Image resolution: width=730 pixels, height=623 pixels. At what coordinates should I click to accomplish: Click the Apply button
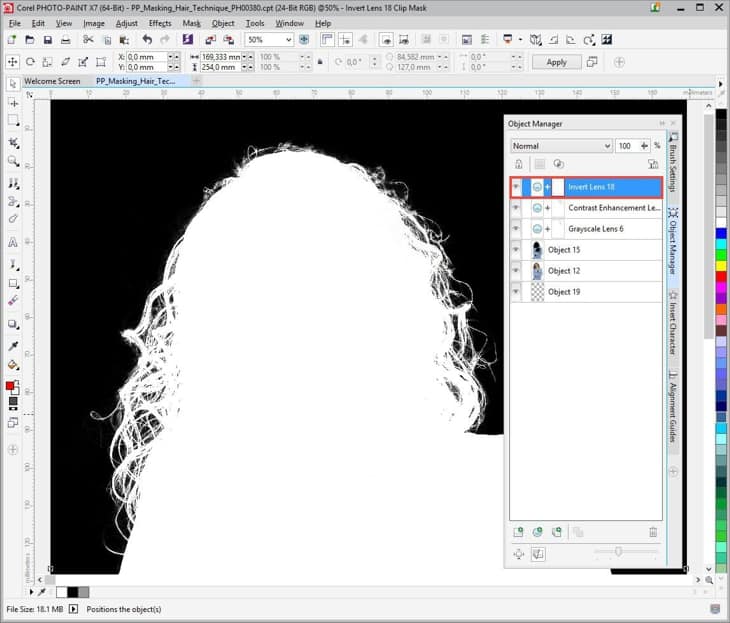coord(556,62)
